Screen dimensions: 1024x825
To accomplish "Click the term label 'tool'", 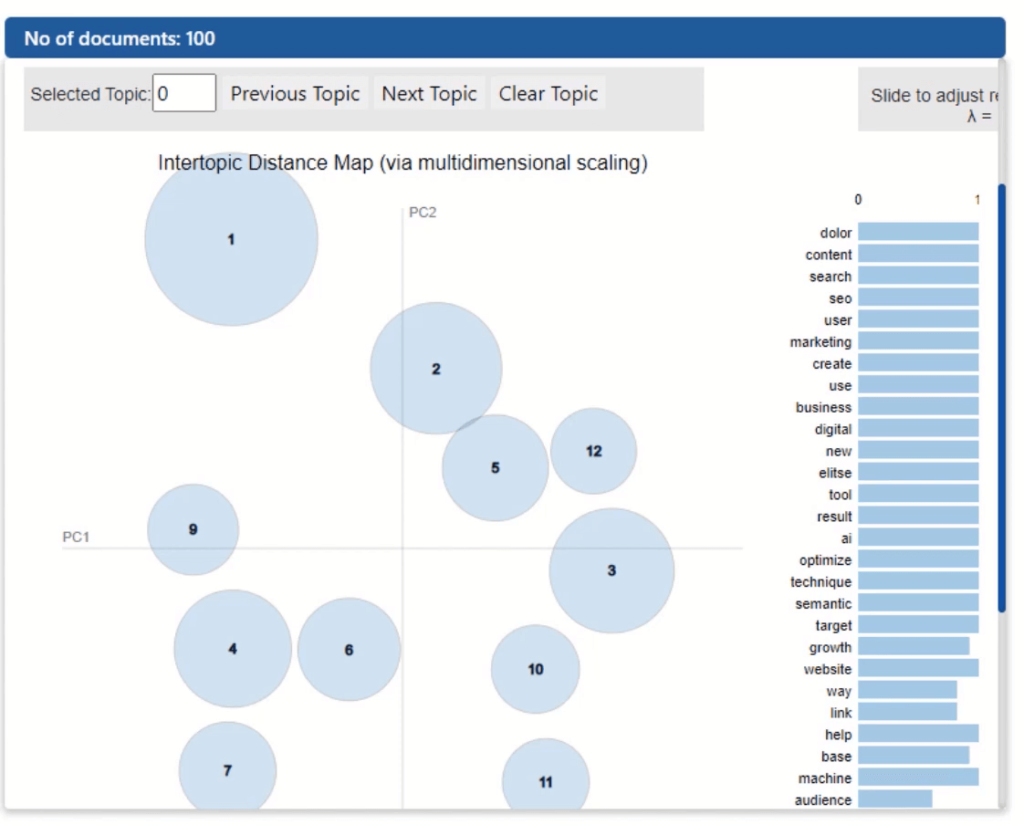I will (840, 494).
